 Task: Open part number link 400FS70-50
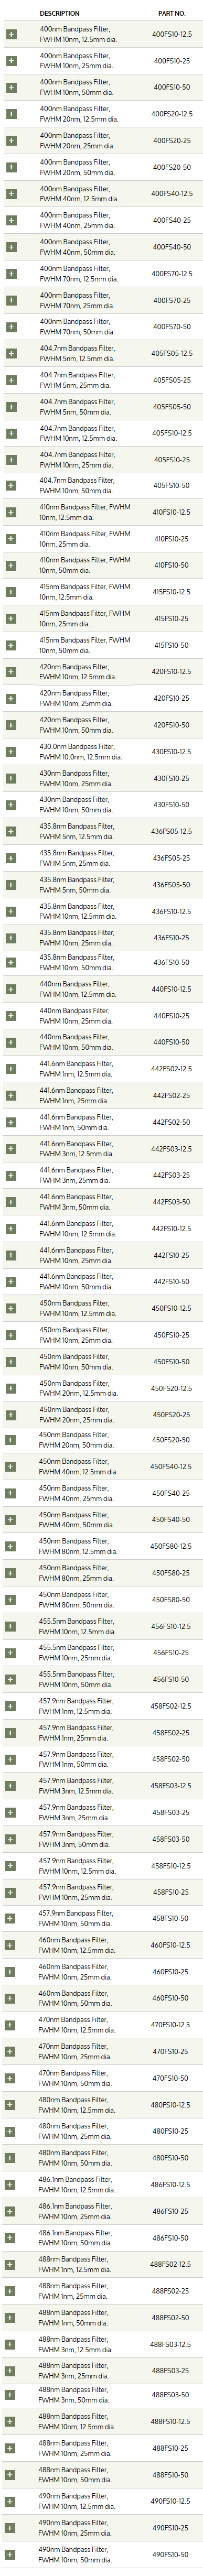click(x=172, y=327)
